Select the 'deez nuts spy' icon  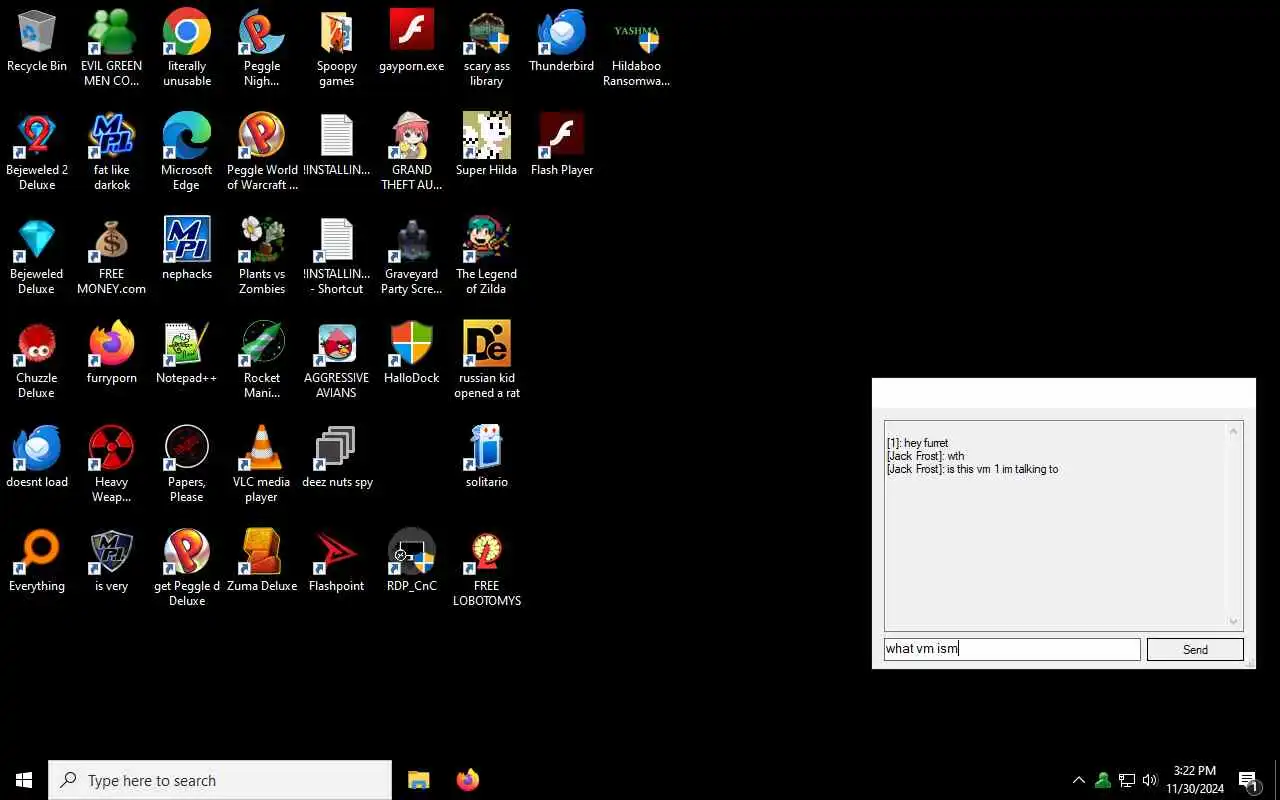(x=337, y=457)
